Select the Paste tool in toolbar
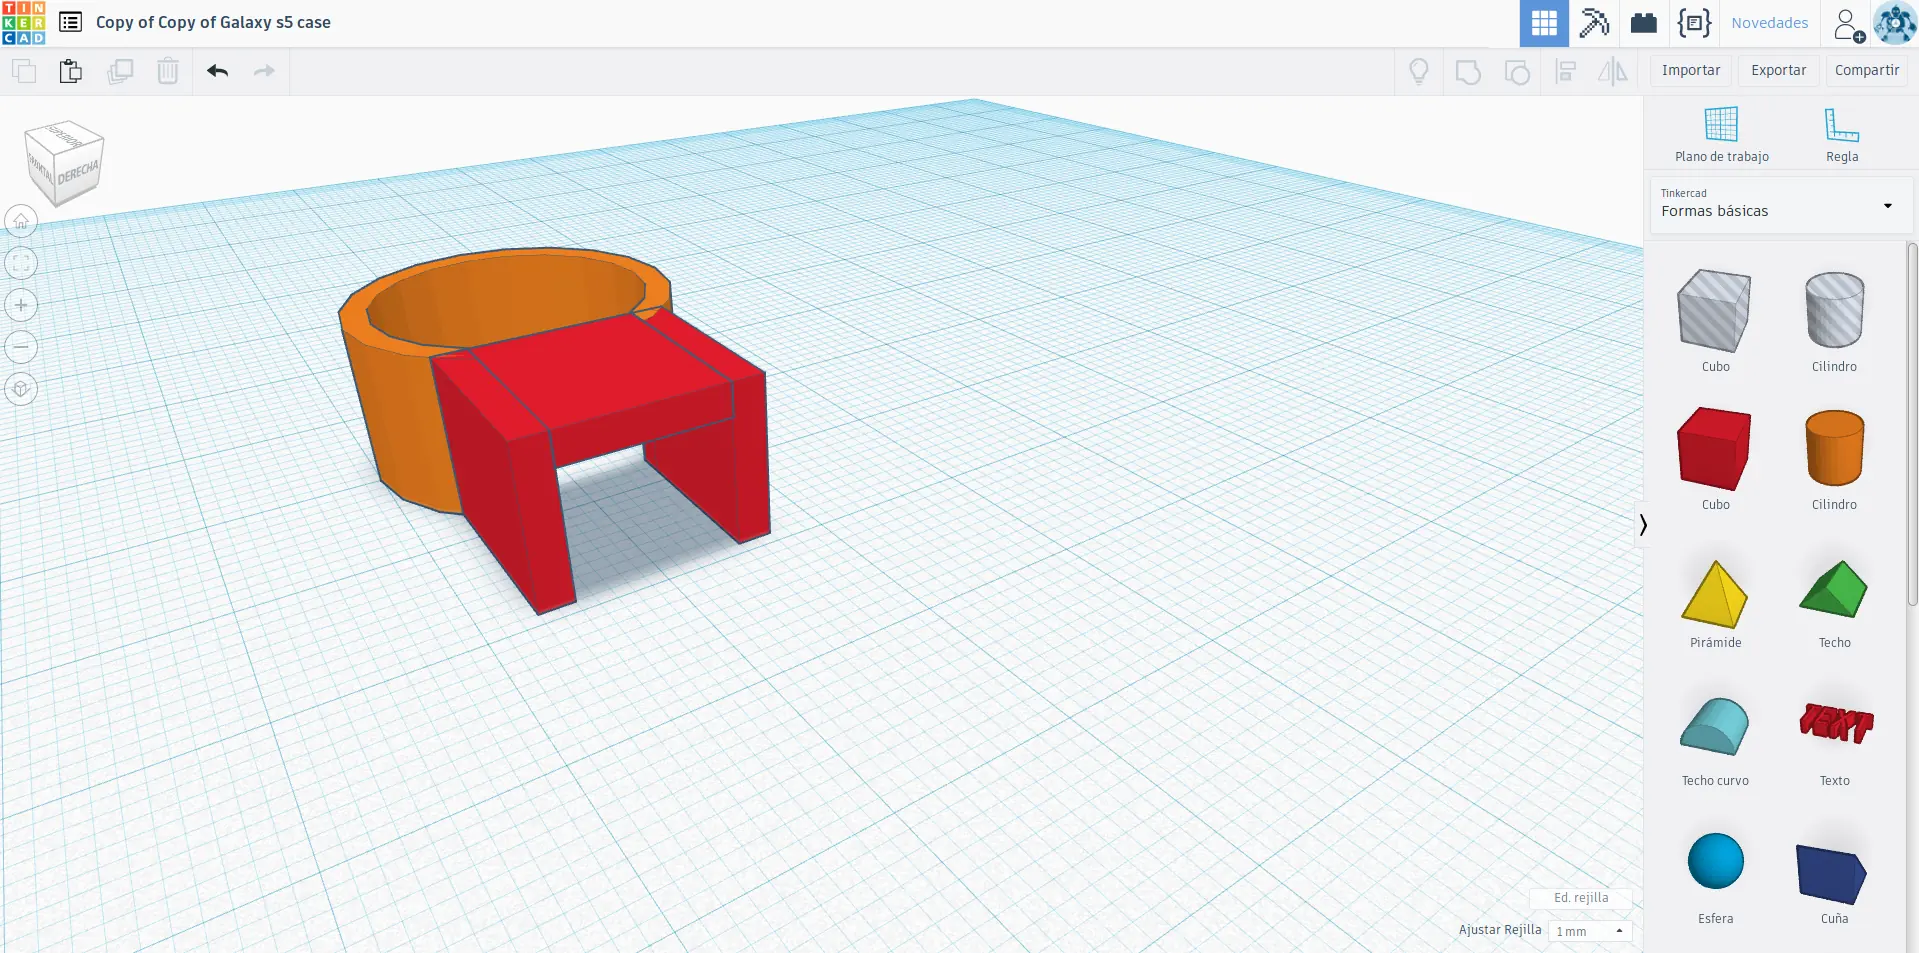The width and height of the screenshot is (1919, 953). [x=71, y=71]
